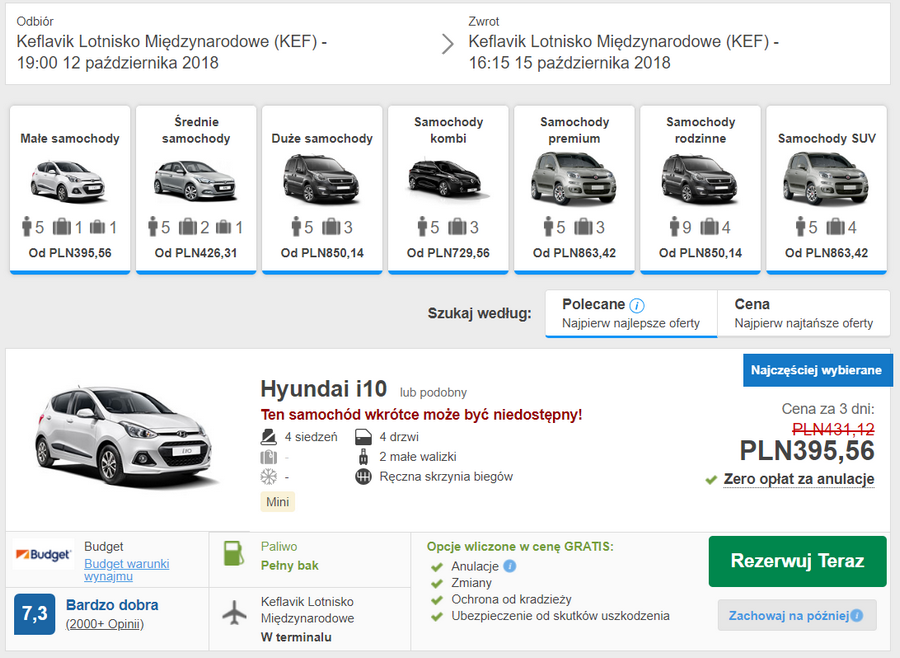This screenshot has width=900, height=658.
Task: Click the Od PLN729,56 price text
Action: [x=448, y=253]
